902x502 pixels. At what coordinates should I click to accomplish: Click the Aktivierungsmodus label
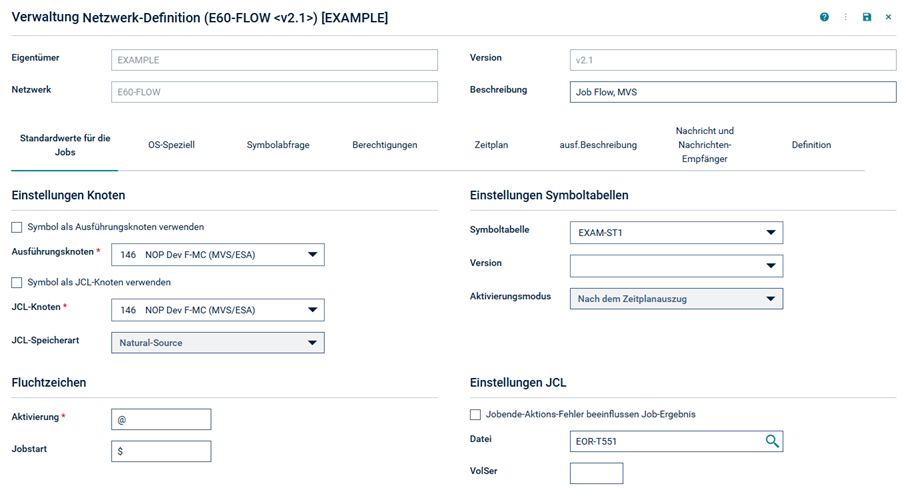point(510,297)
